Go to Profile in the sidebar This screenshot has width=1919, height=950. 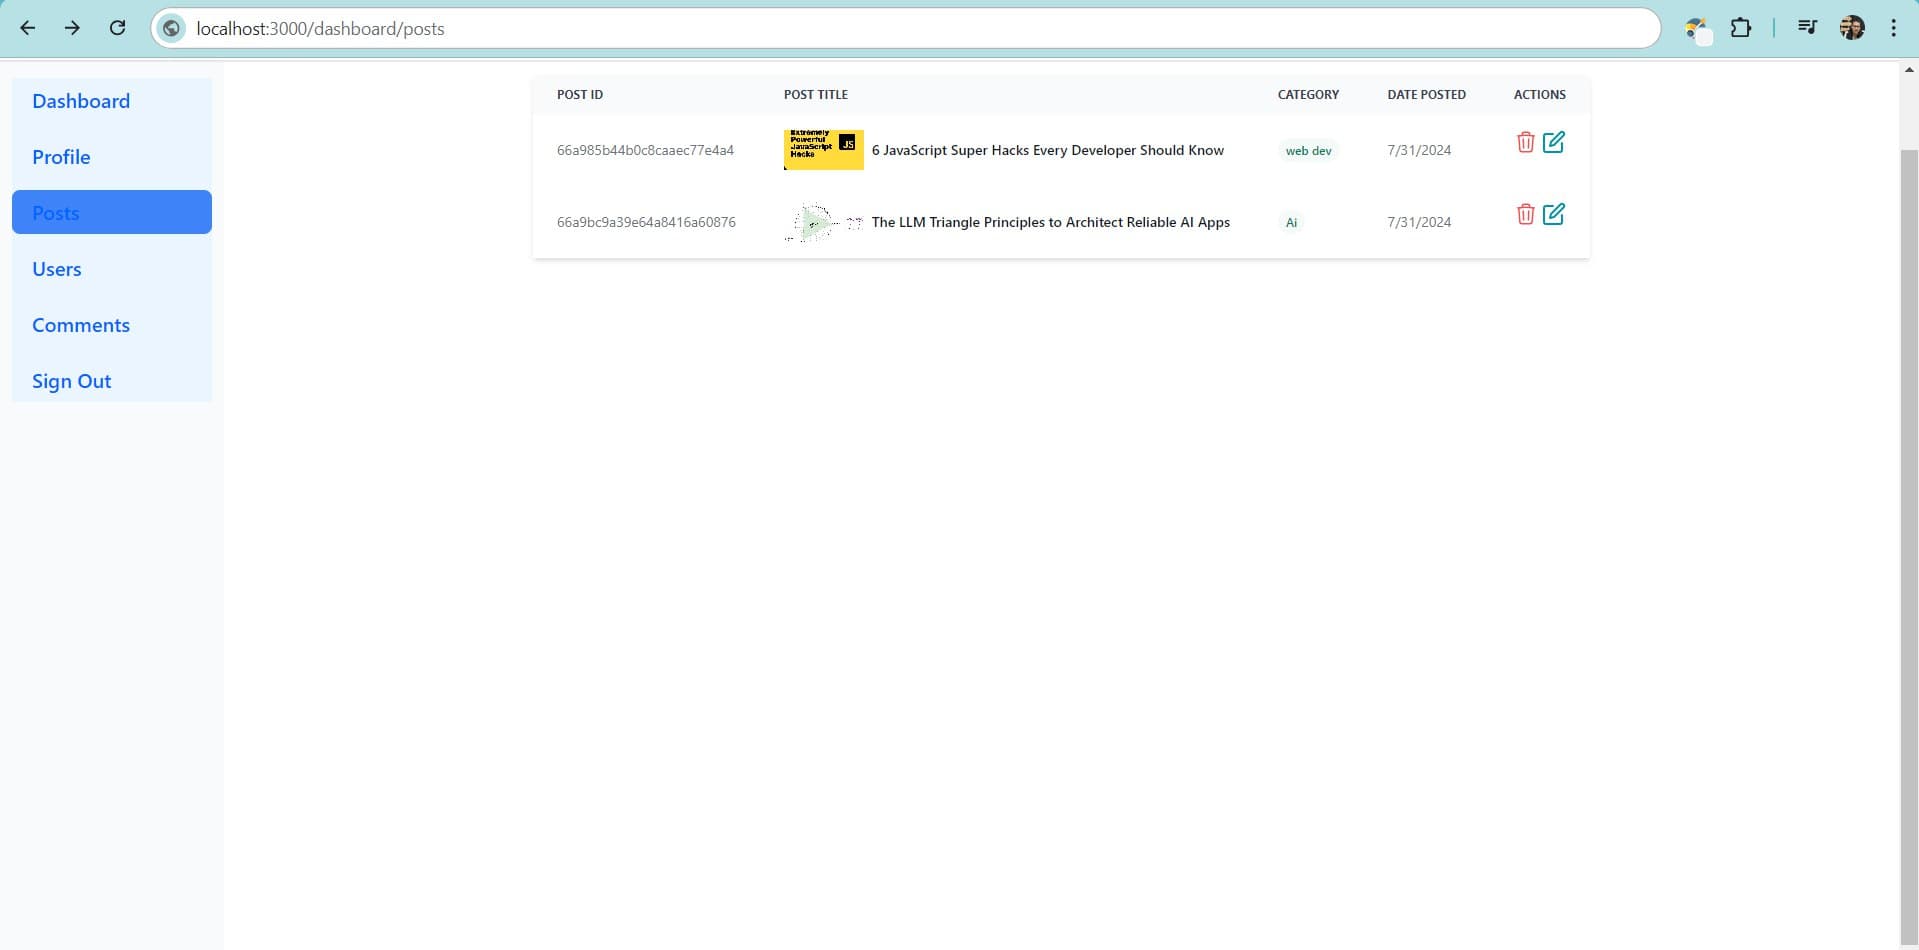tap(61, 157)
